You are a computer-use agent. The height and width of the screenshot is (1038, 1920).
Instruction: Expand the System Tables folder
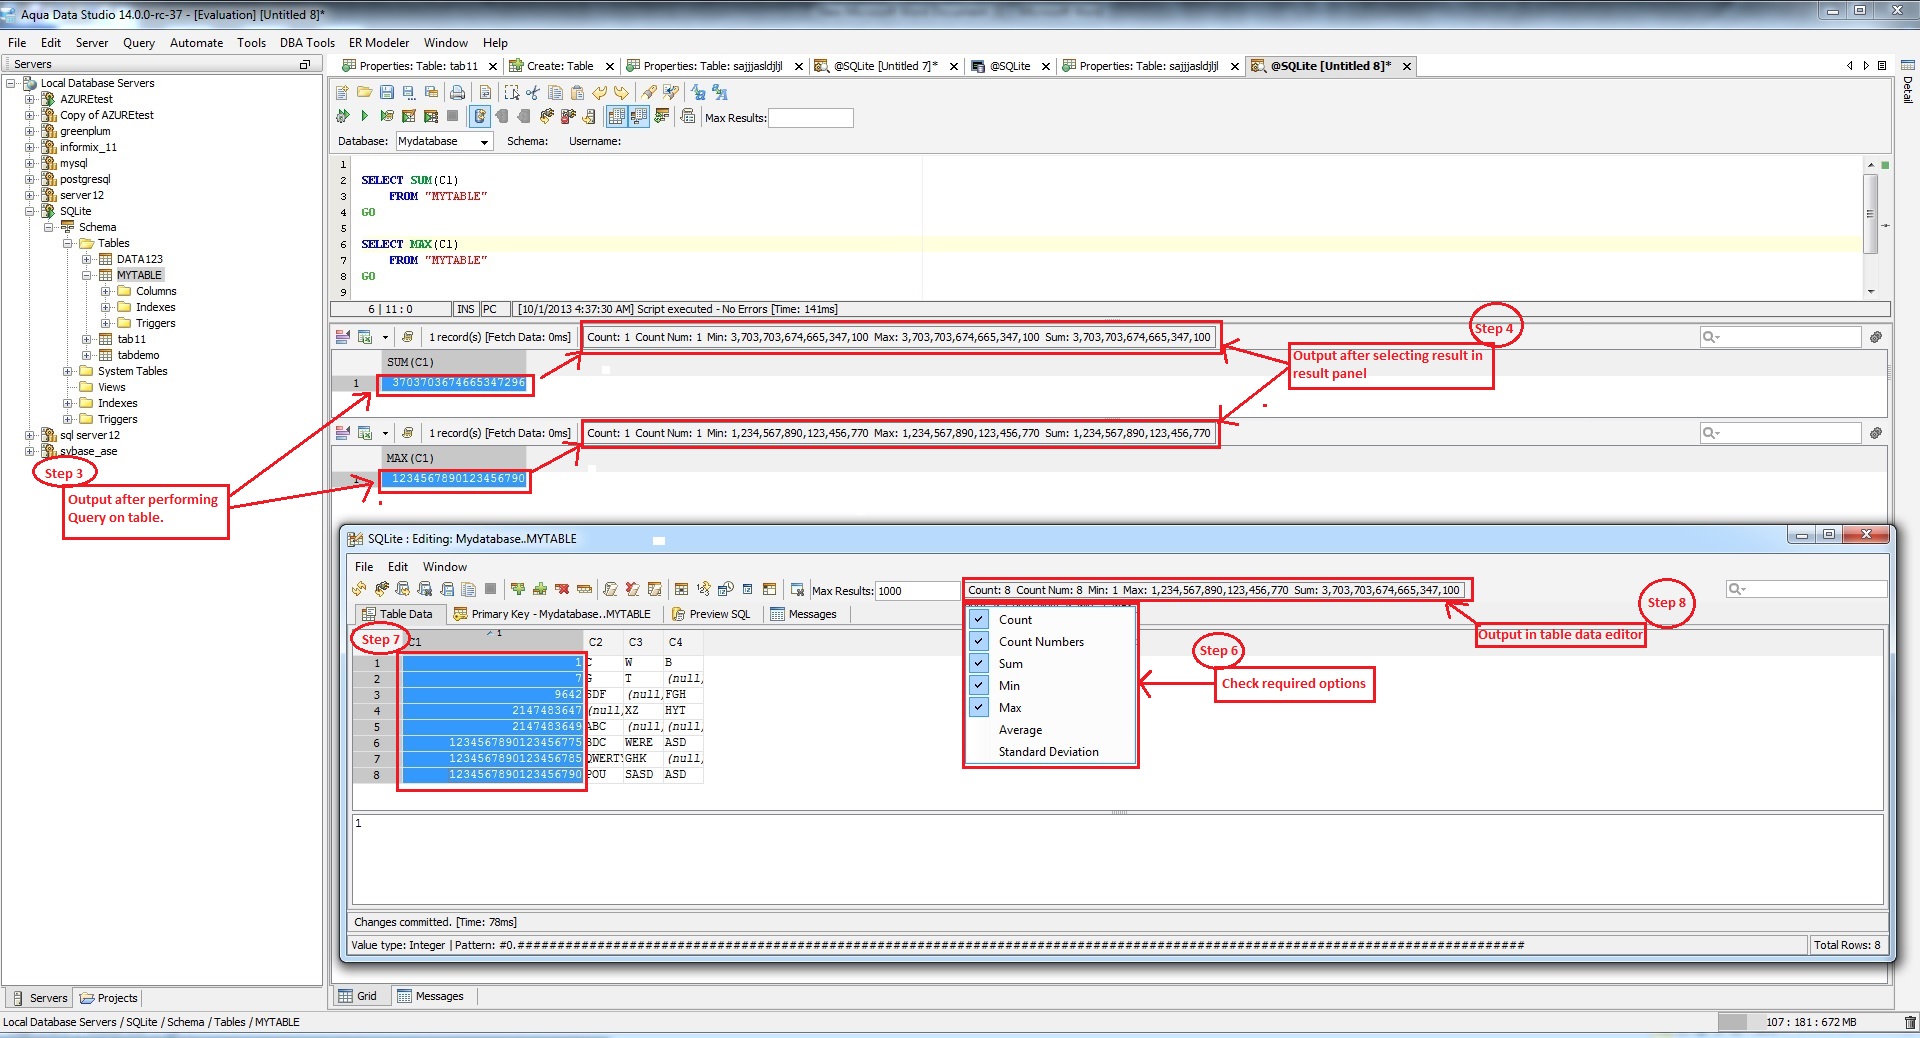(68, 371)
